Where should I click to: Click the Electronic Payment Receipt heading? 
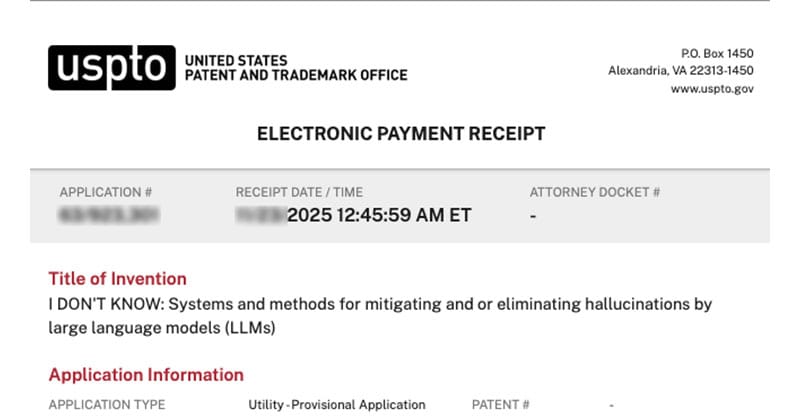point(401,134)
